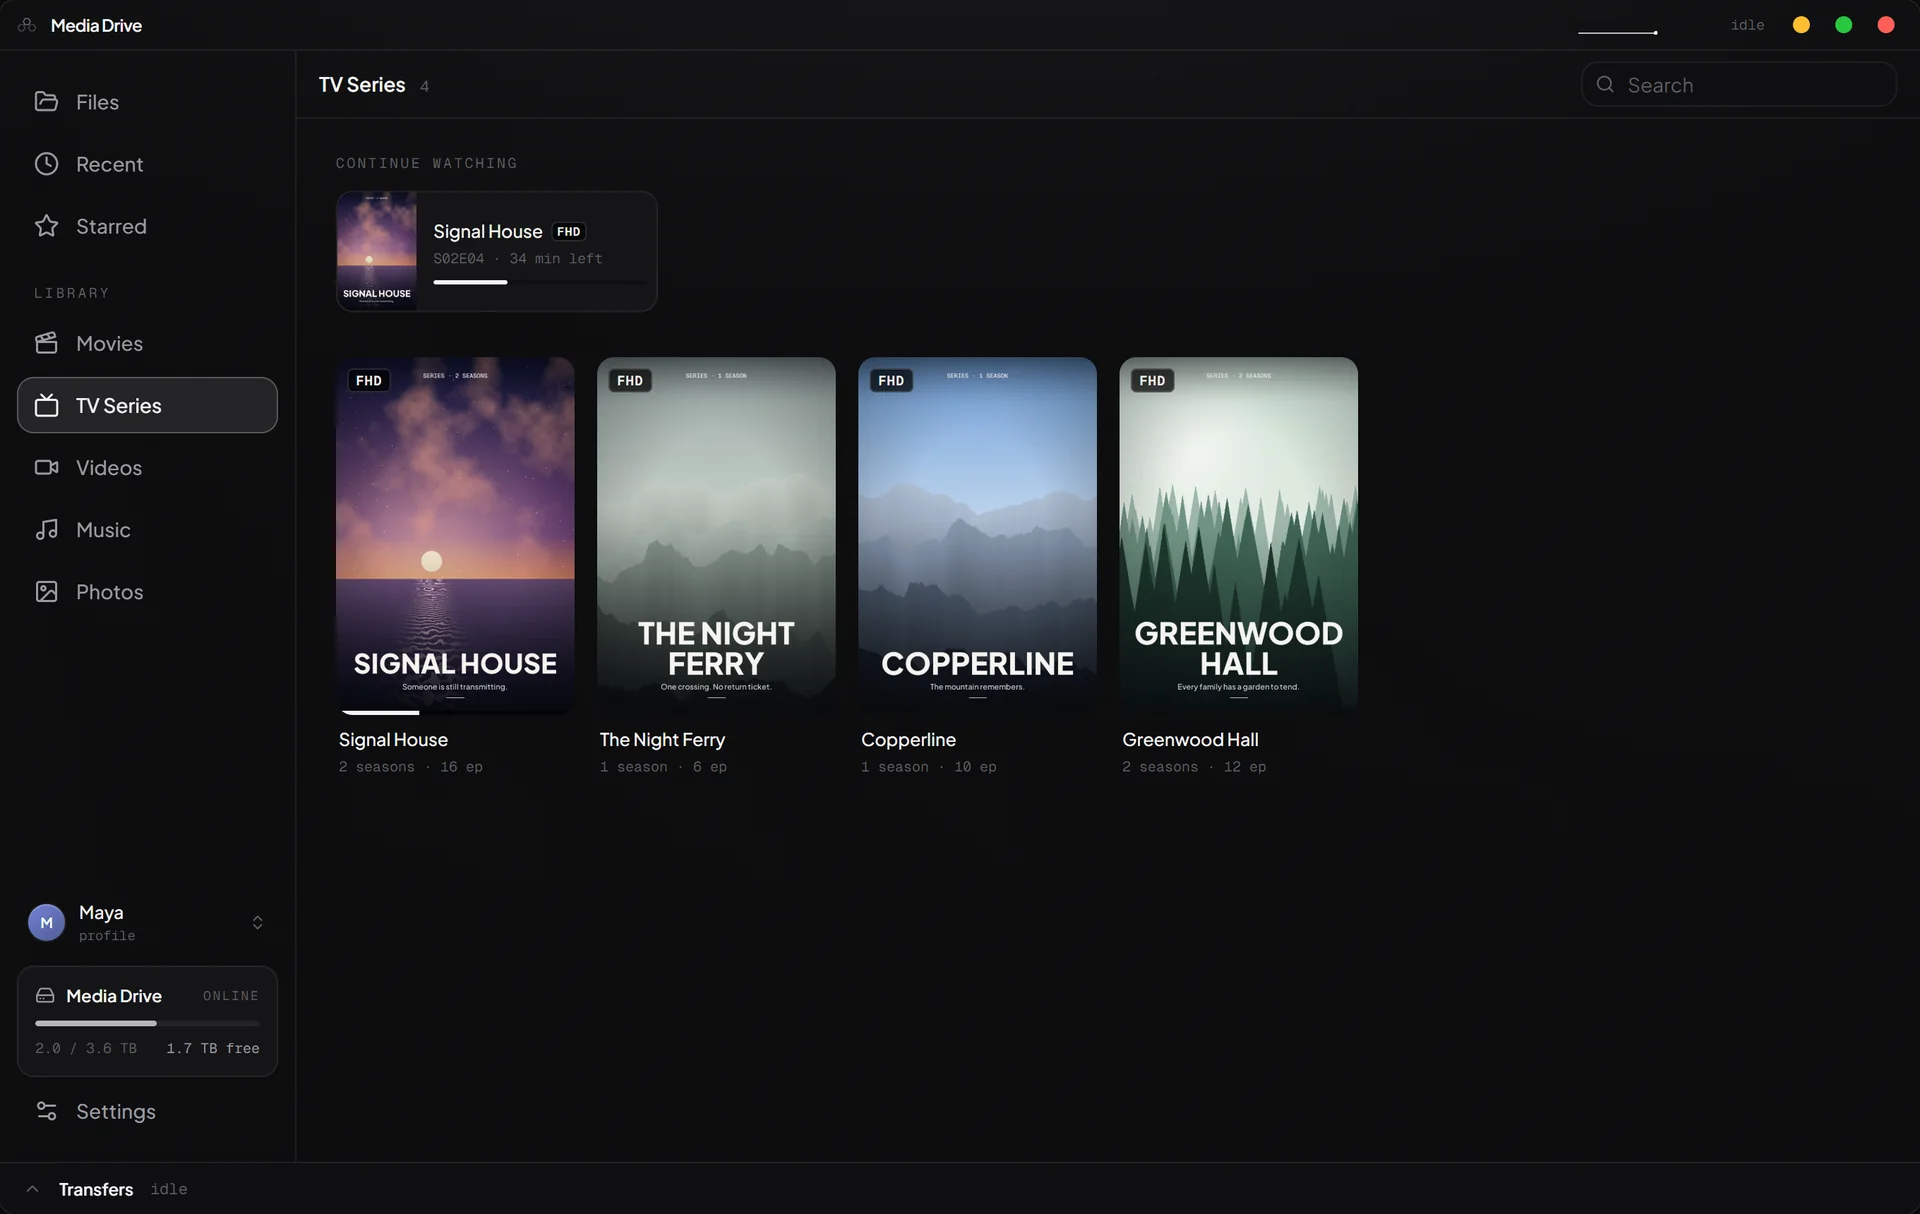The height and width of the screenshot is (1214, 1920).
Task: Click the FHD badge on Greenwood Hall poster
Action: [x=1151, y=380]
